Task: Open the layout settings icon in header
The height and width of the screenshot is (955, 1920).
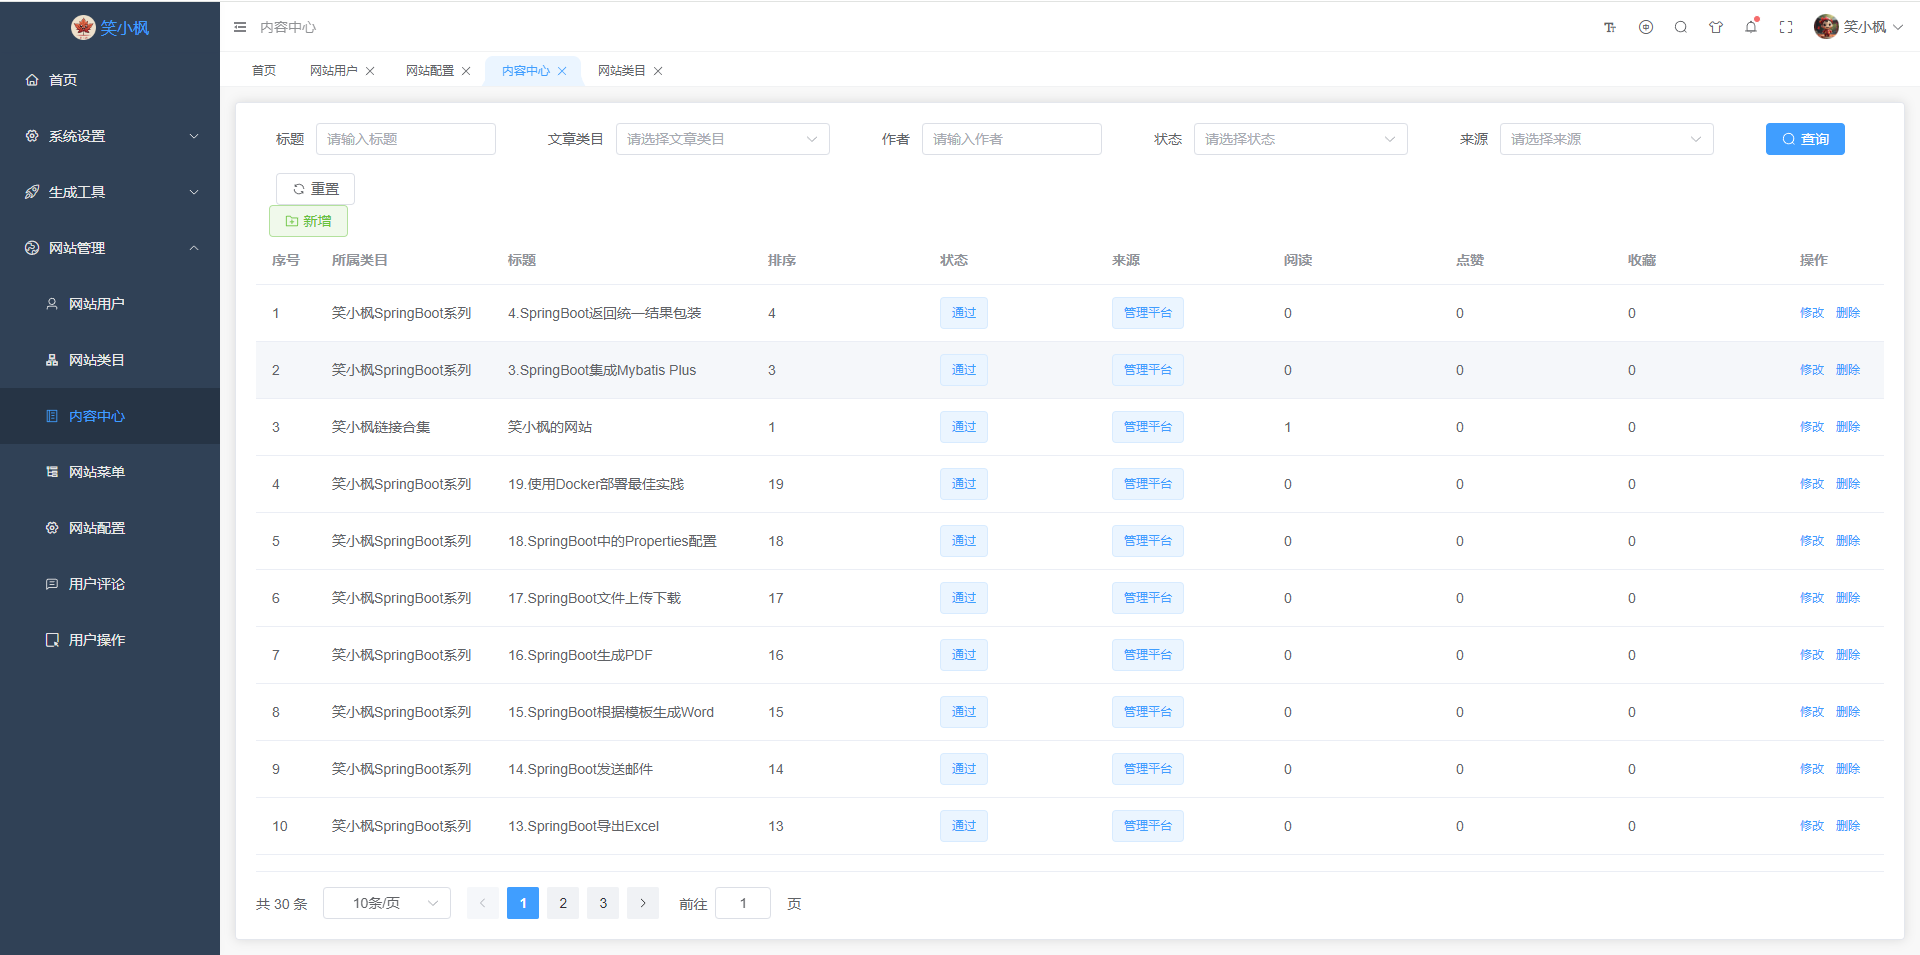Action: 1646,27
